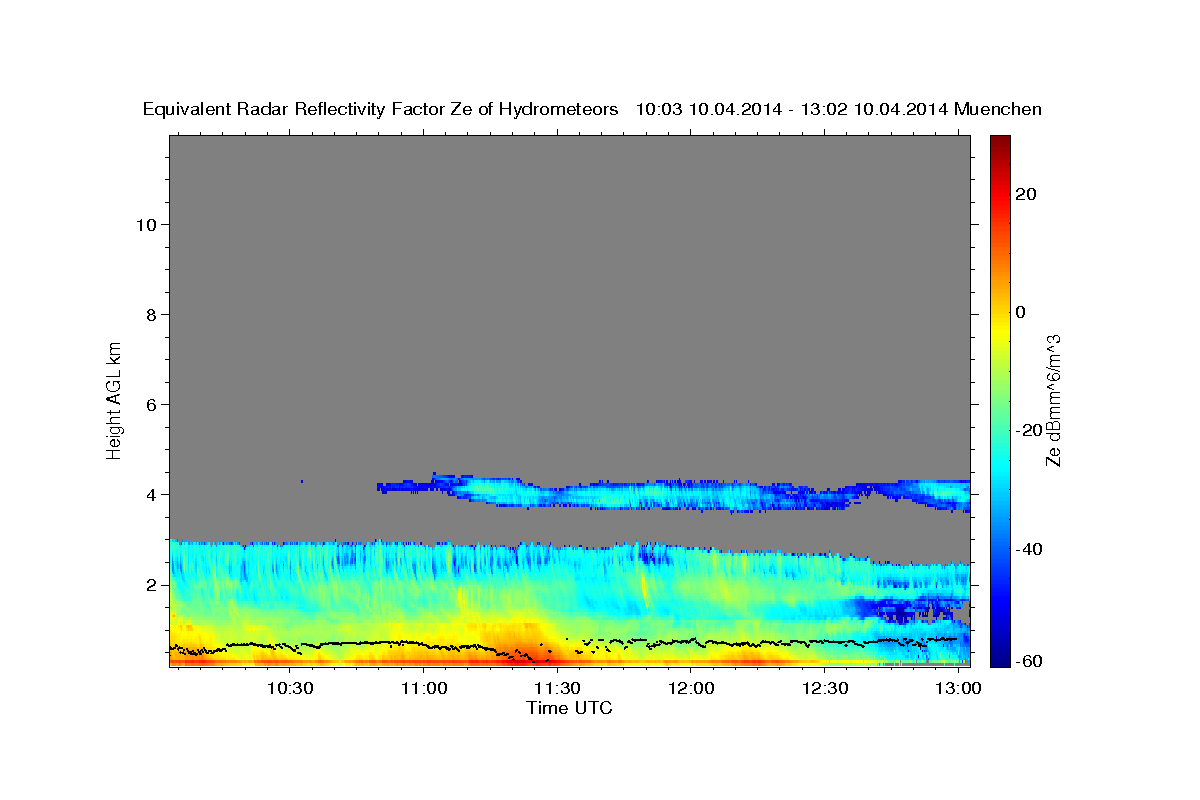Viewport: 1200px width, 800px height.
Task: Click the 'Time UTC' axis label
Action: point(569,708)
